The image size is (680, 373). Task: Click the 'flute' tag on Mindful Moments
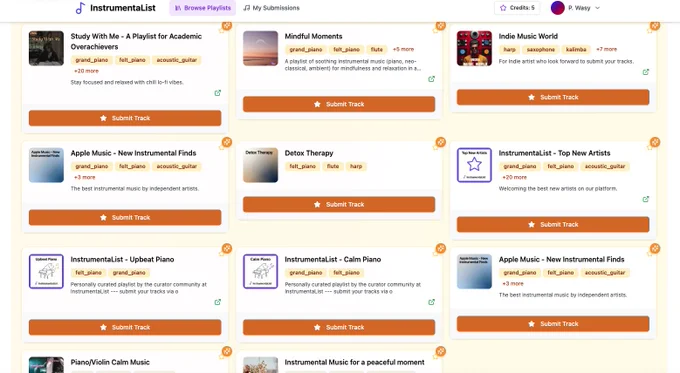(x=376, y=49)
